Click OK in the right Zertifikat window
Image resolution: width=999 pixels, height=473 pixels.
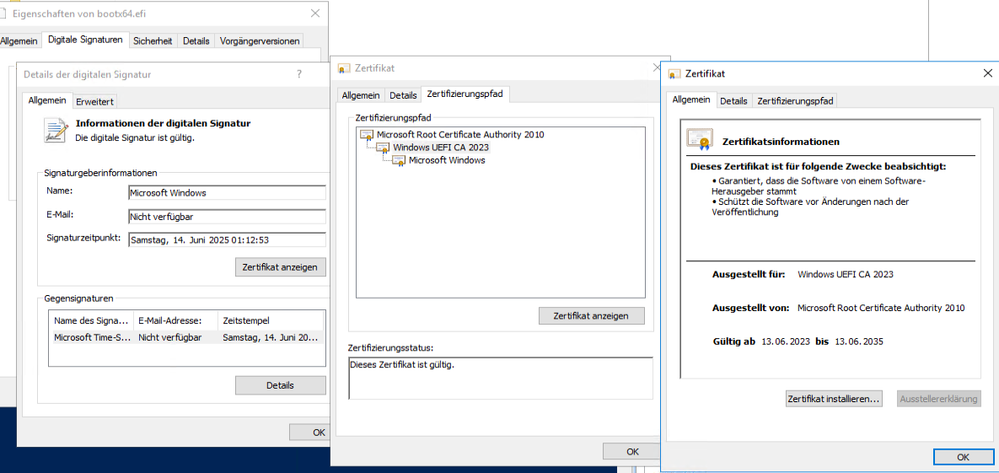(x=963, y=457)
